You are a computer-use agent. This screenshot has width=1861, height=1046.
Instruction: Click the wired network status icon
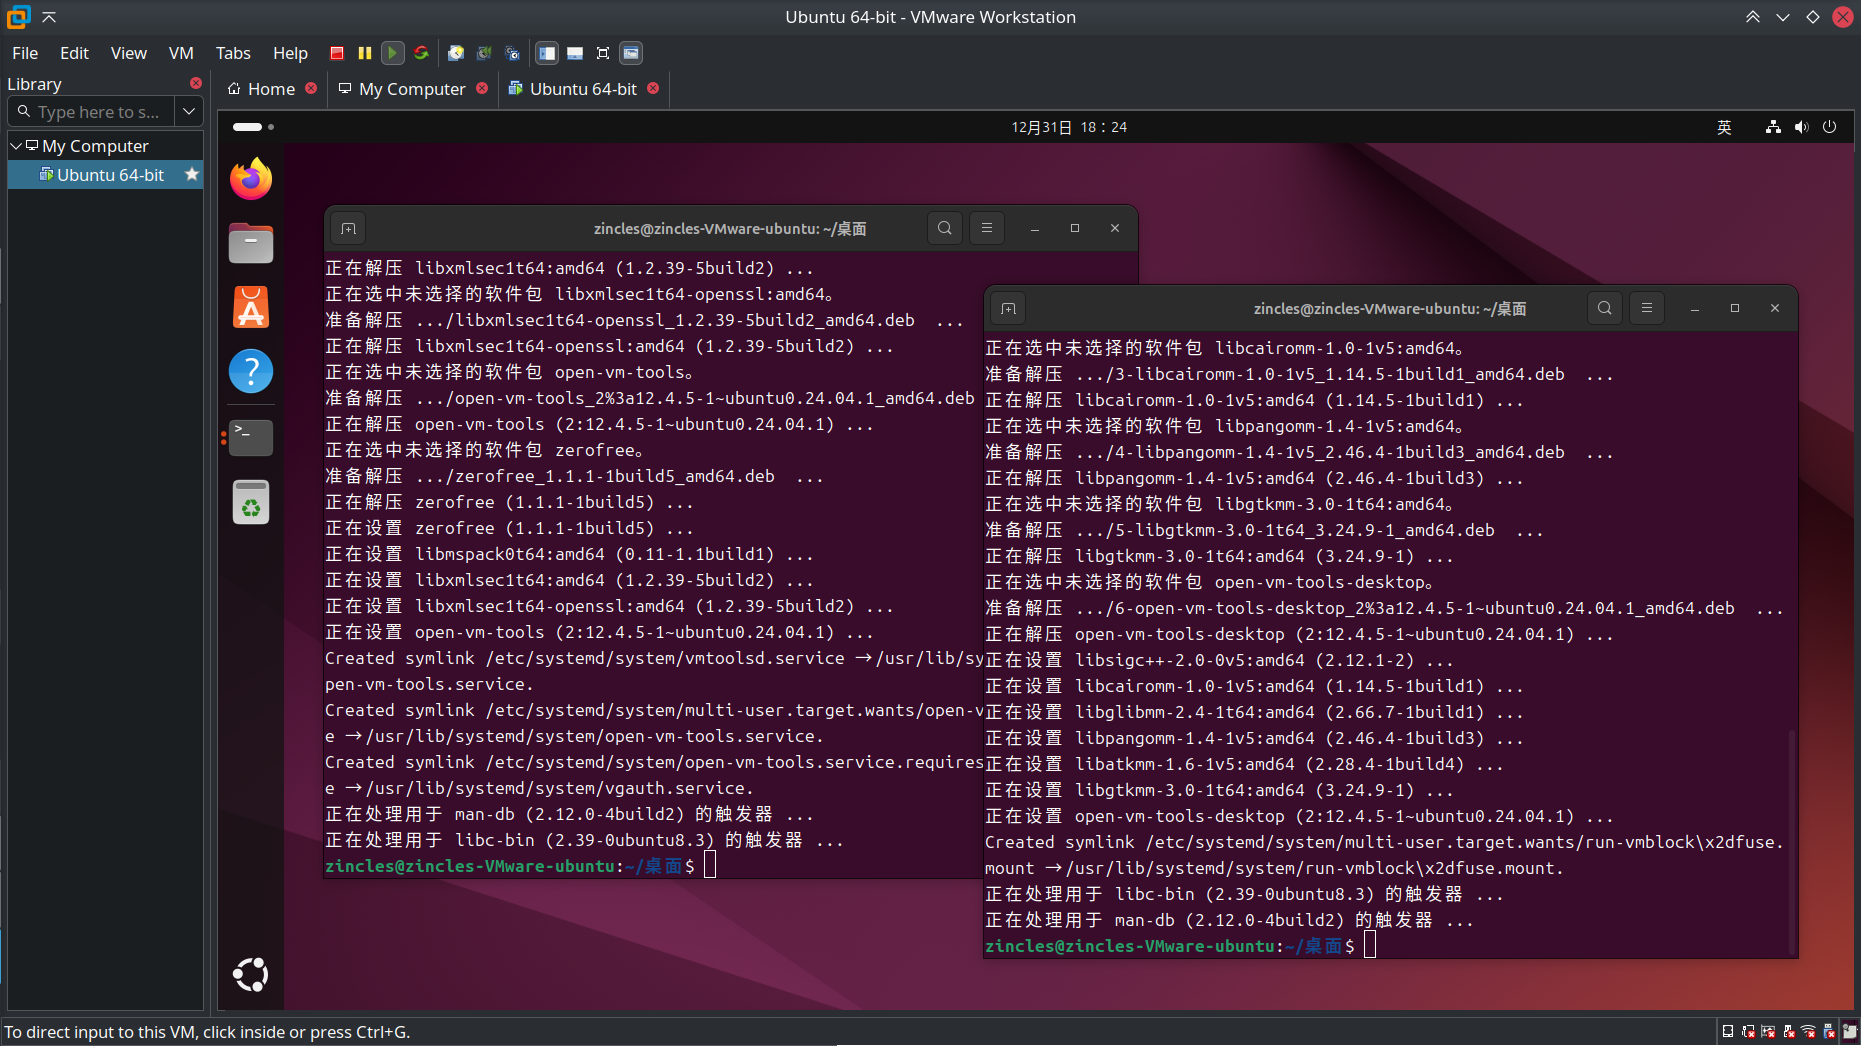[1773, 127]
